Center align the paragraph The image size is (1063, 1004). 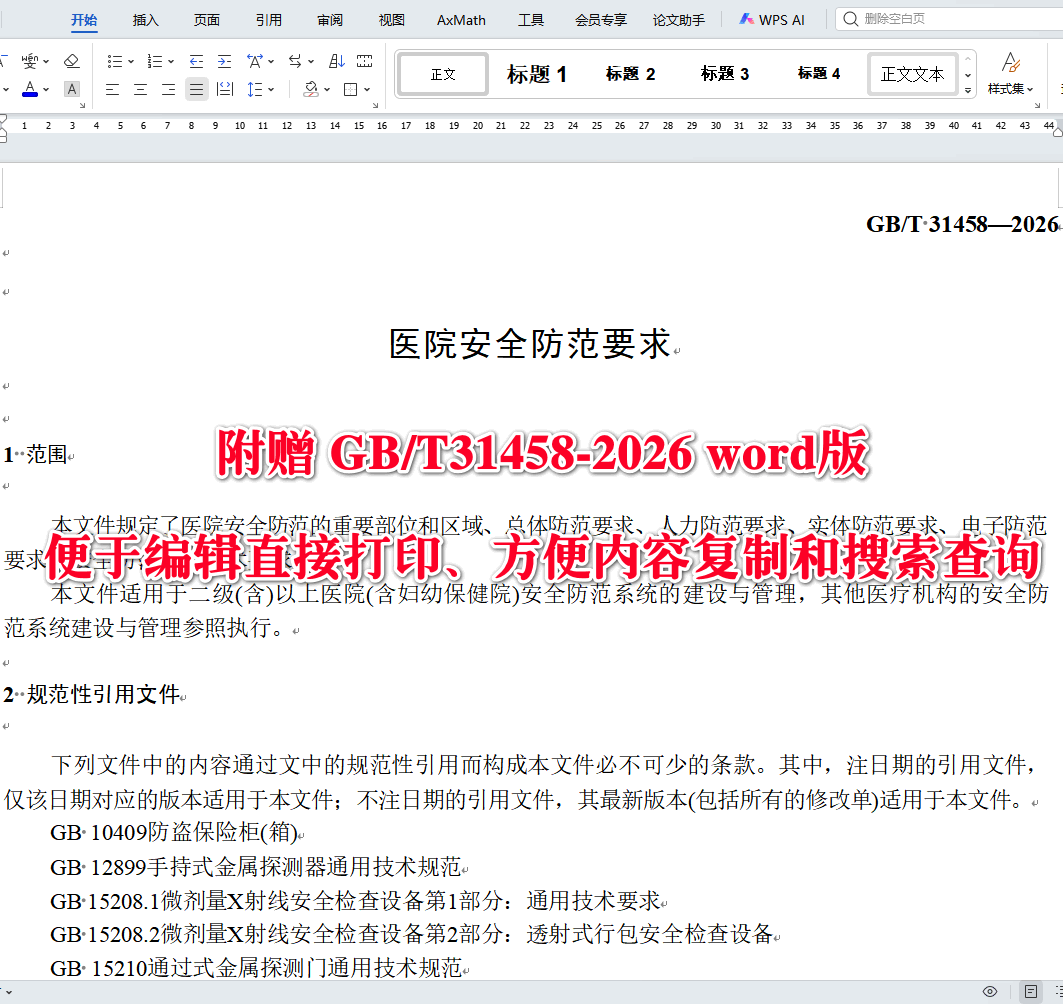(138, 89)
